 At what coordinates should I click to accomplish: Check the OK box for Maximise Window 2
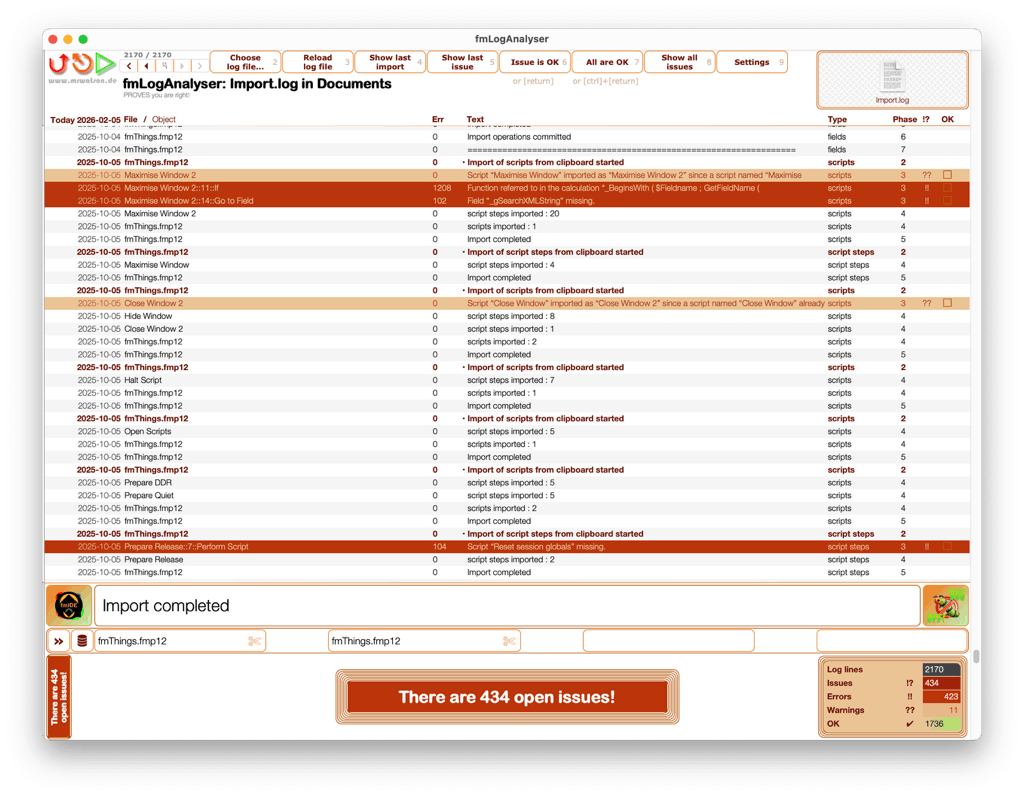[x=947, y=174]
